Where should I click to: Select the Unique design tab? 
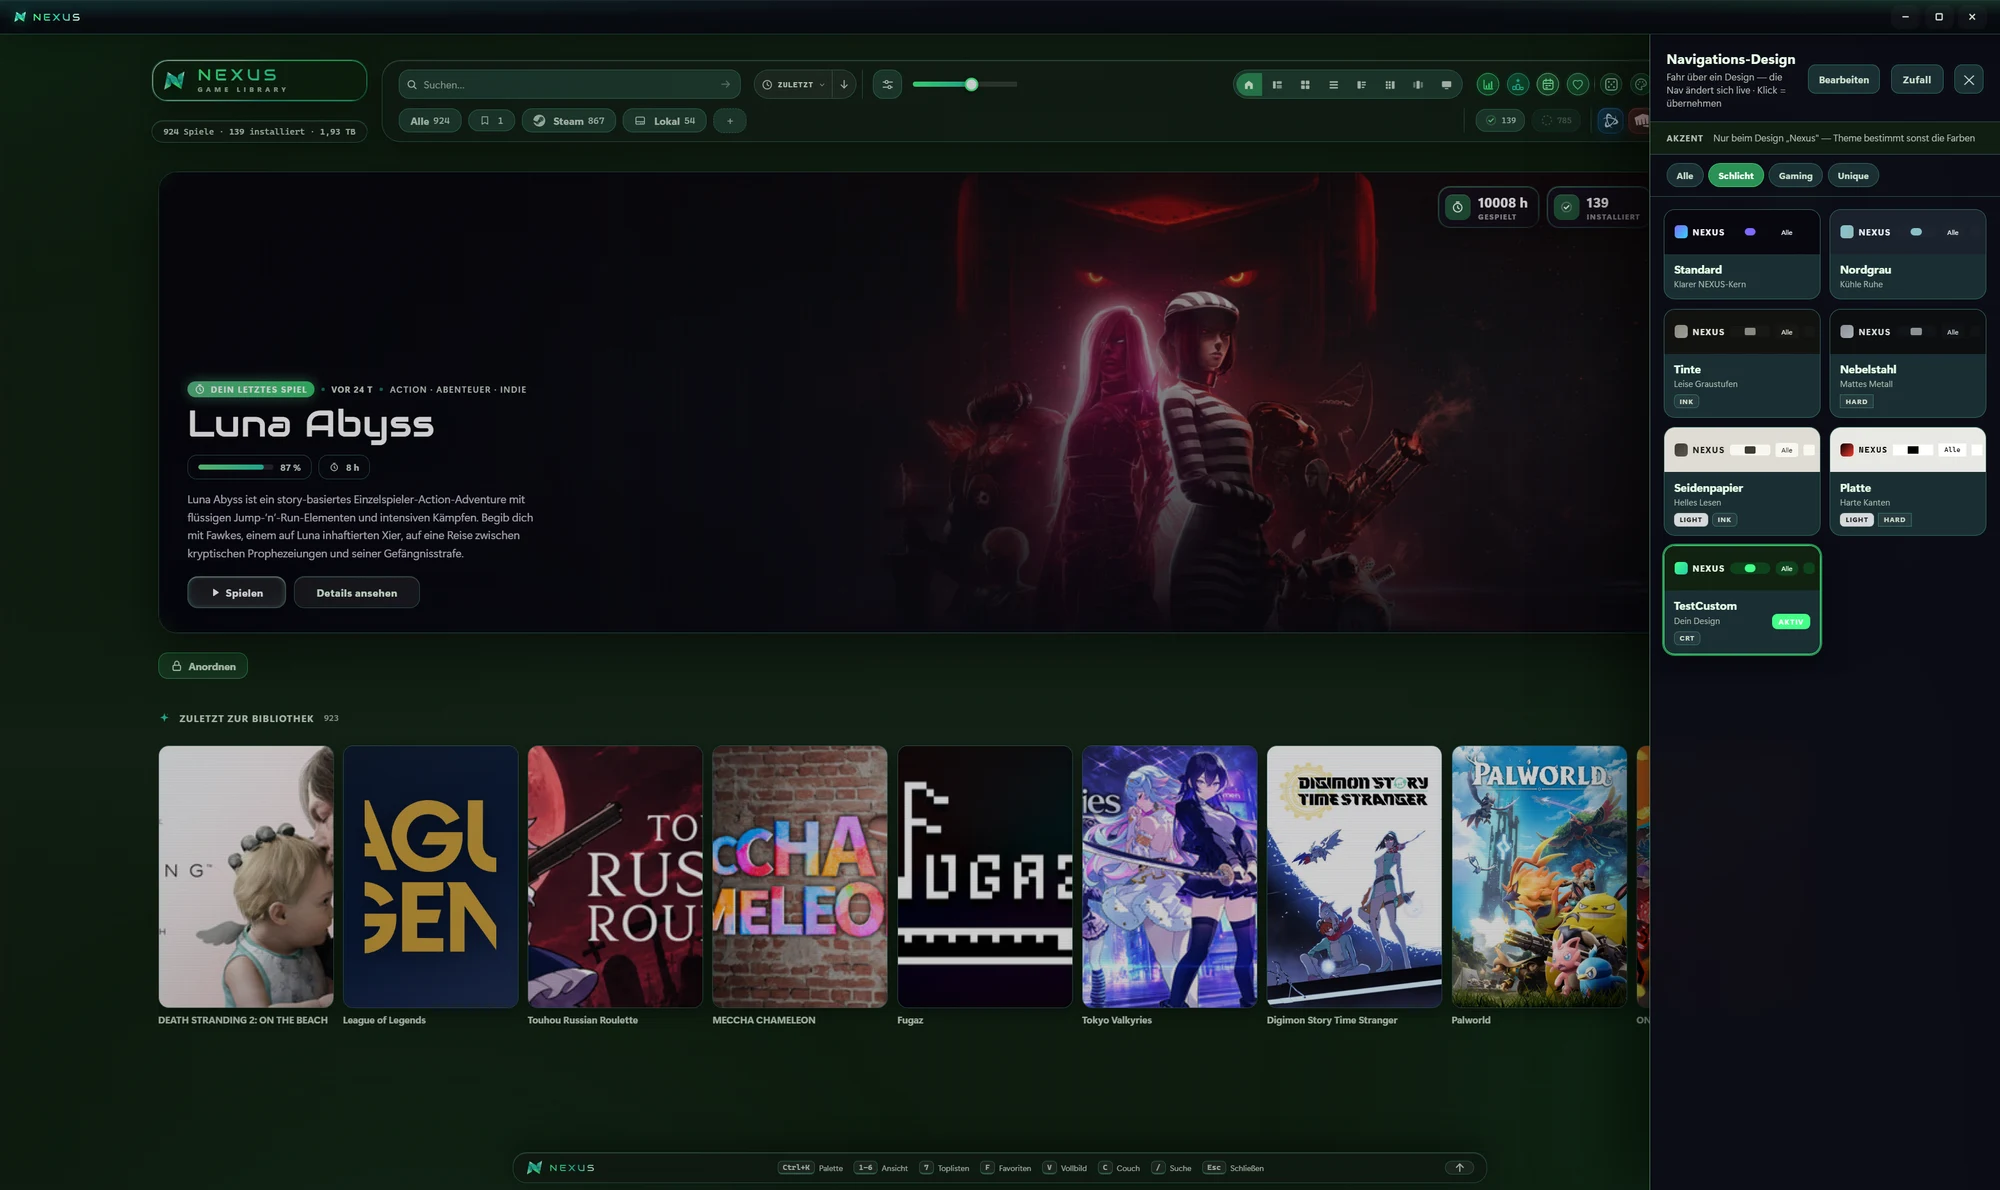point(1853,176)
